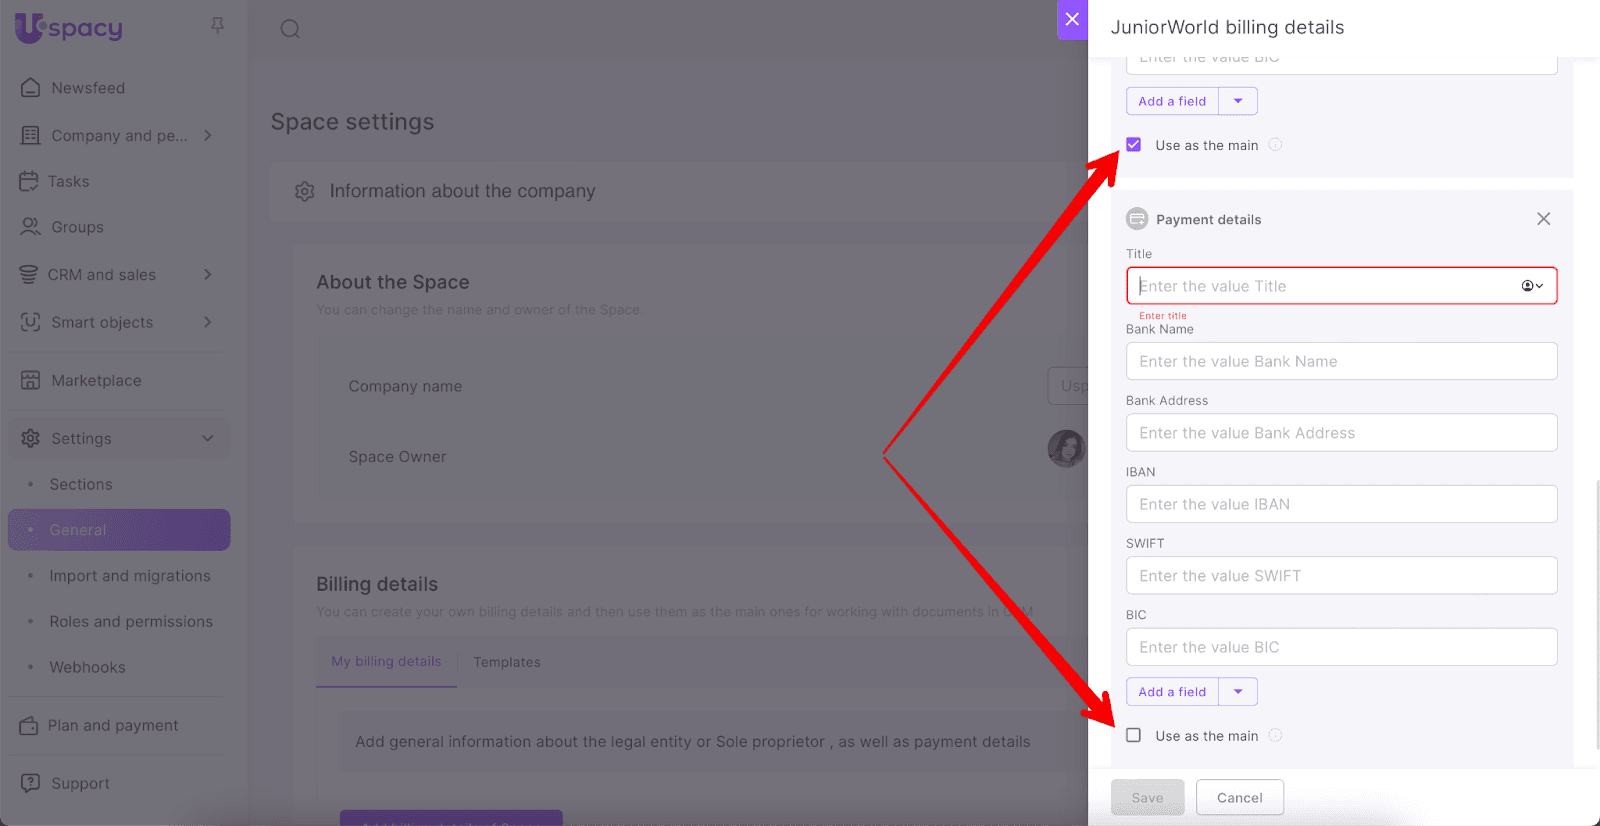Click the Marketplace store icon
The height and width of the screenshot is (826, 1600).
[x=31, y=380]
